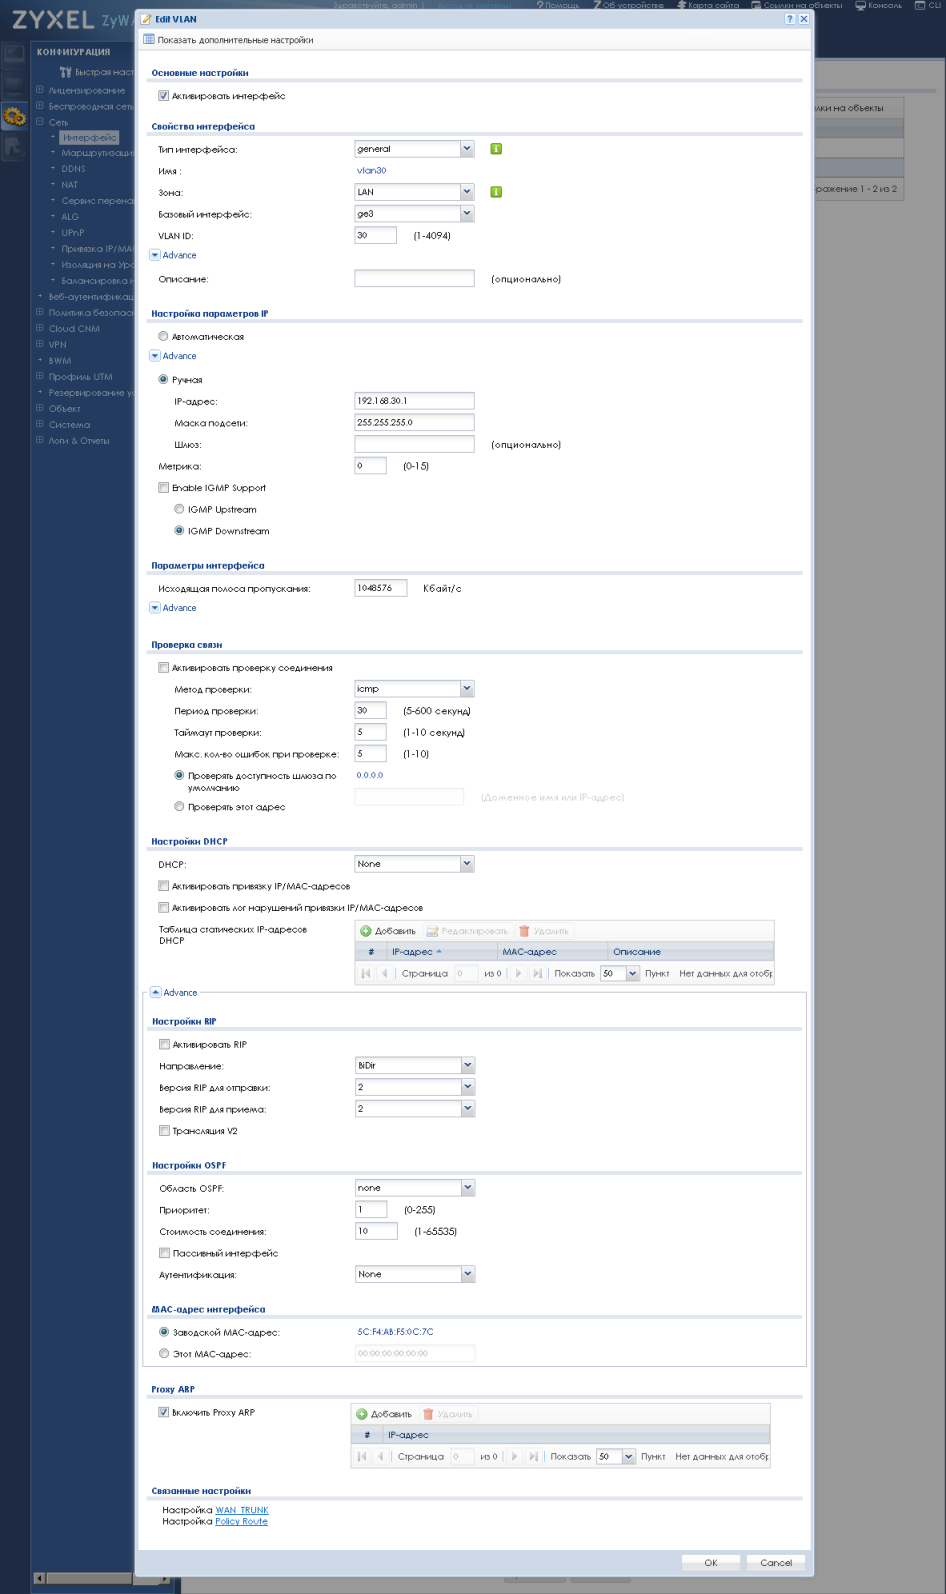This screenshot has width=946, height=1594.
Task: Go to next page in DHCP table pager
Action: [x=518, y=973]
